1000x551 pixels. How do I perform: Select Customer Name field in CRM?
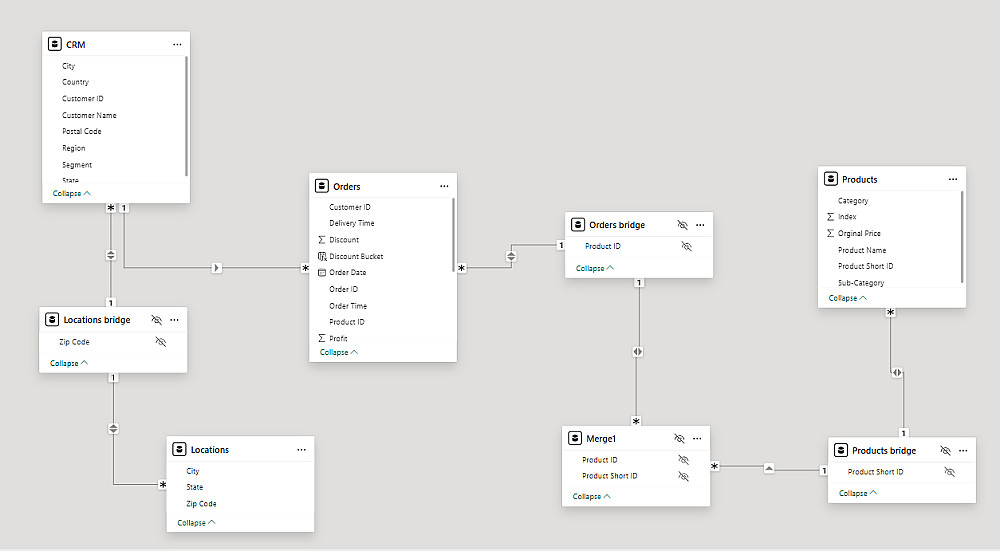point(89,115)
